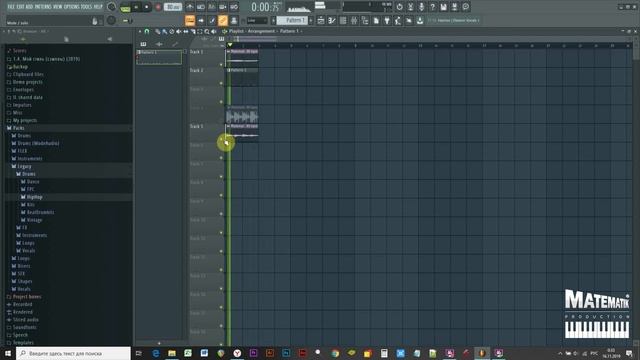The width and height of the screenshot is (640, 360).
Task: Open the Sliced audio folder
Action: click(x=25, y=320)
